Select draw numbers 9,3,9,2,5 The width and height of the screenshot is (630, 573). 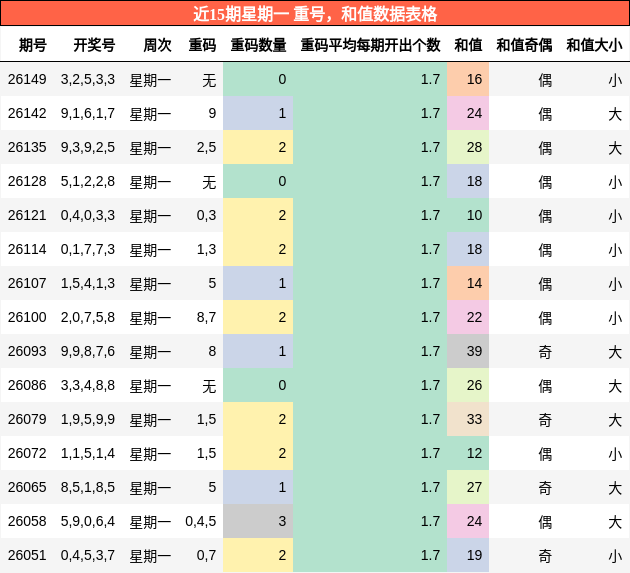pyautogui.click(x=88, y=147)
